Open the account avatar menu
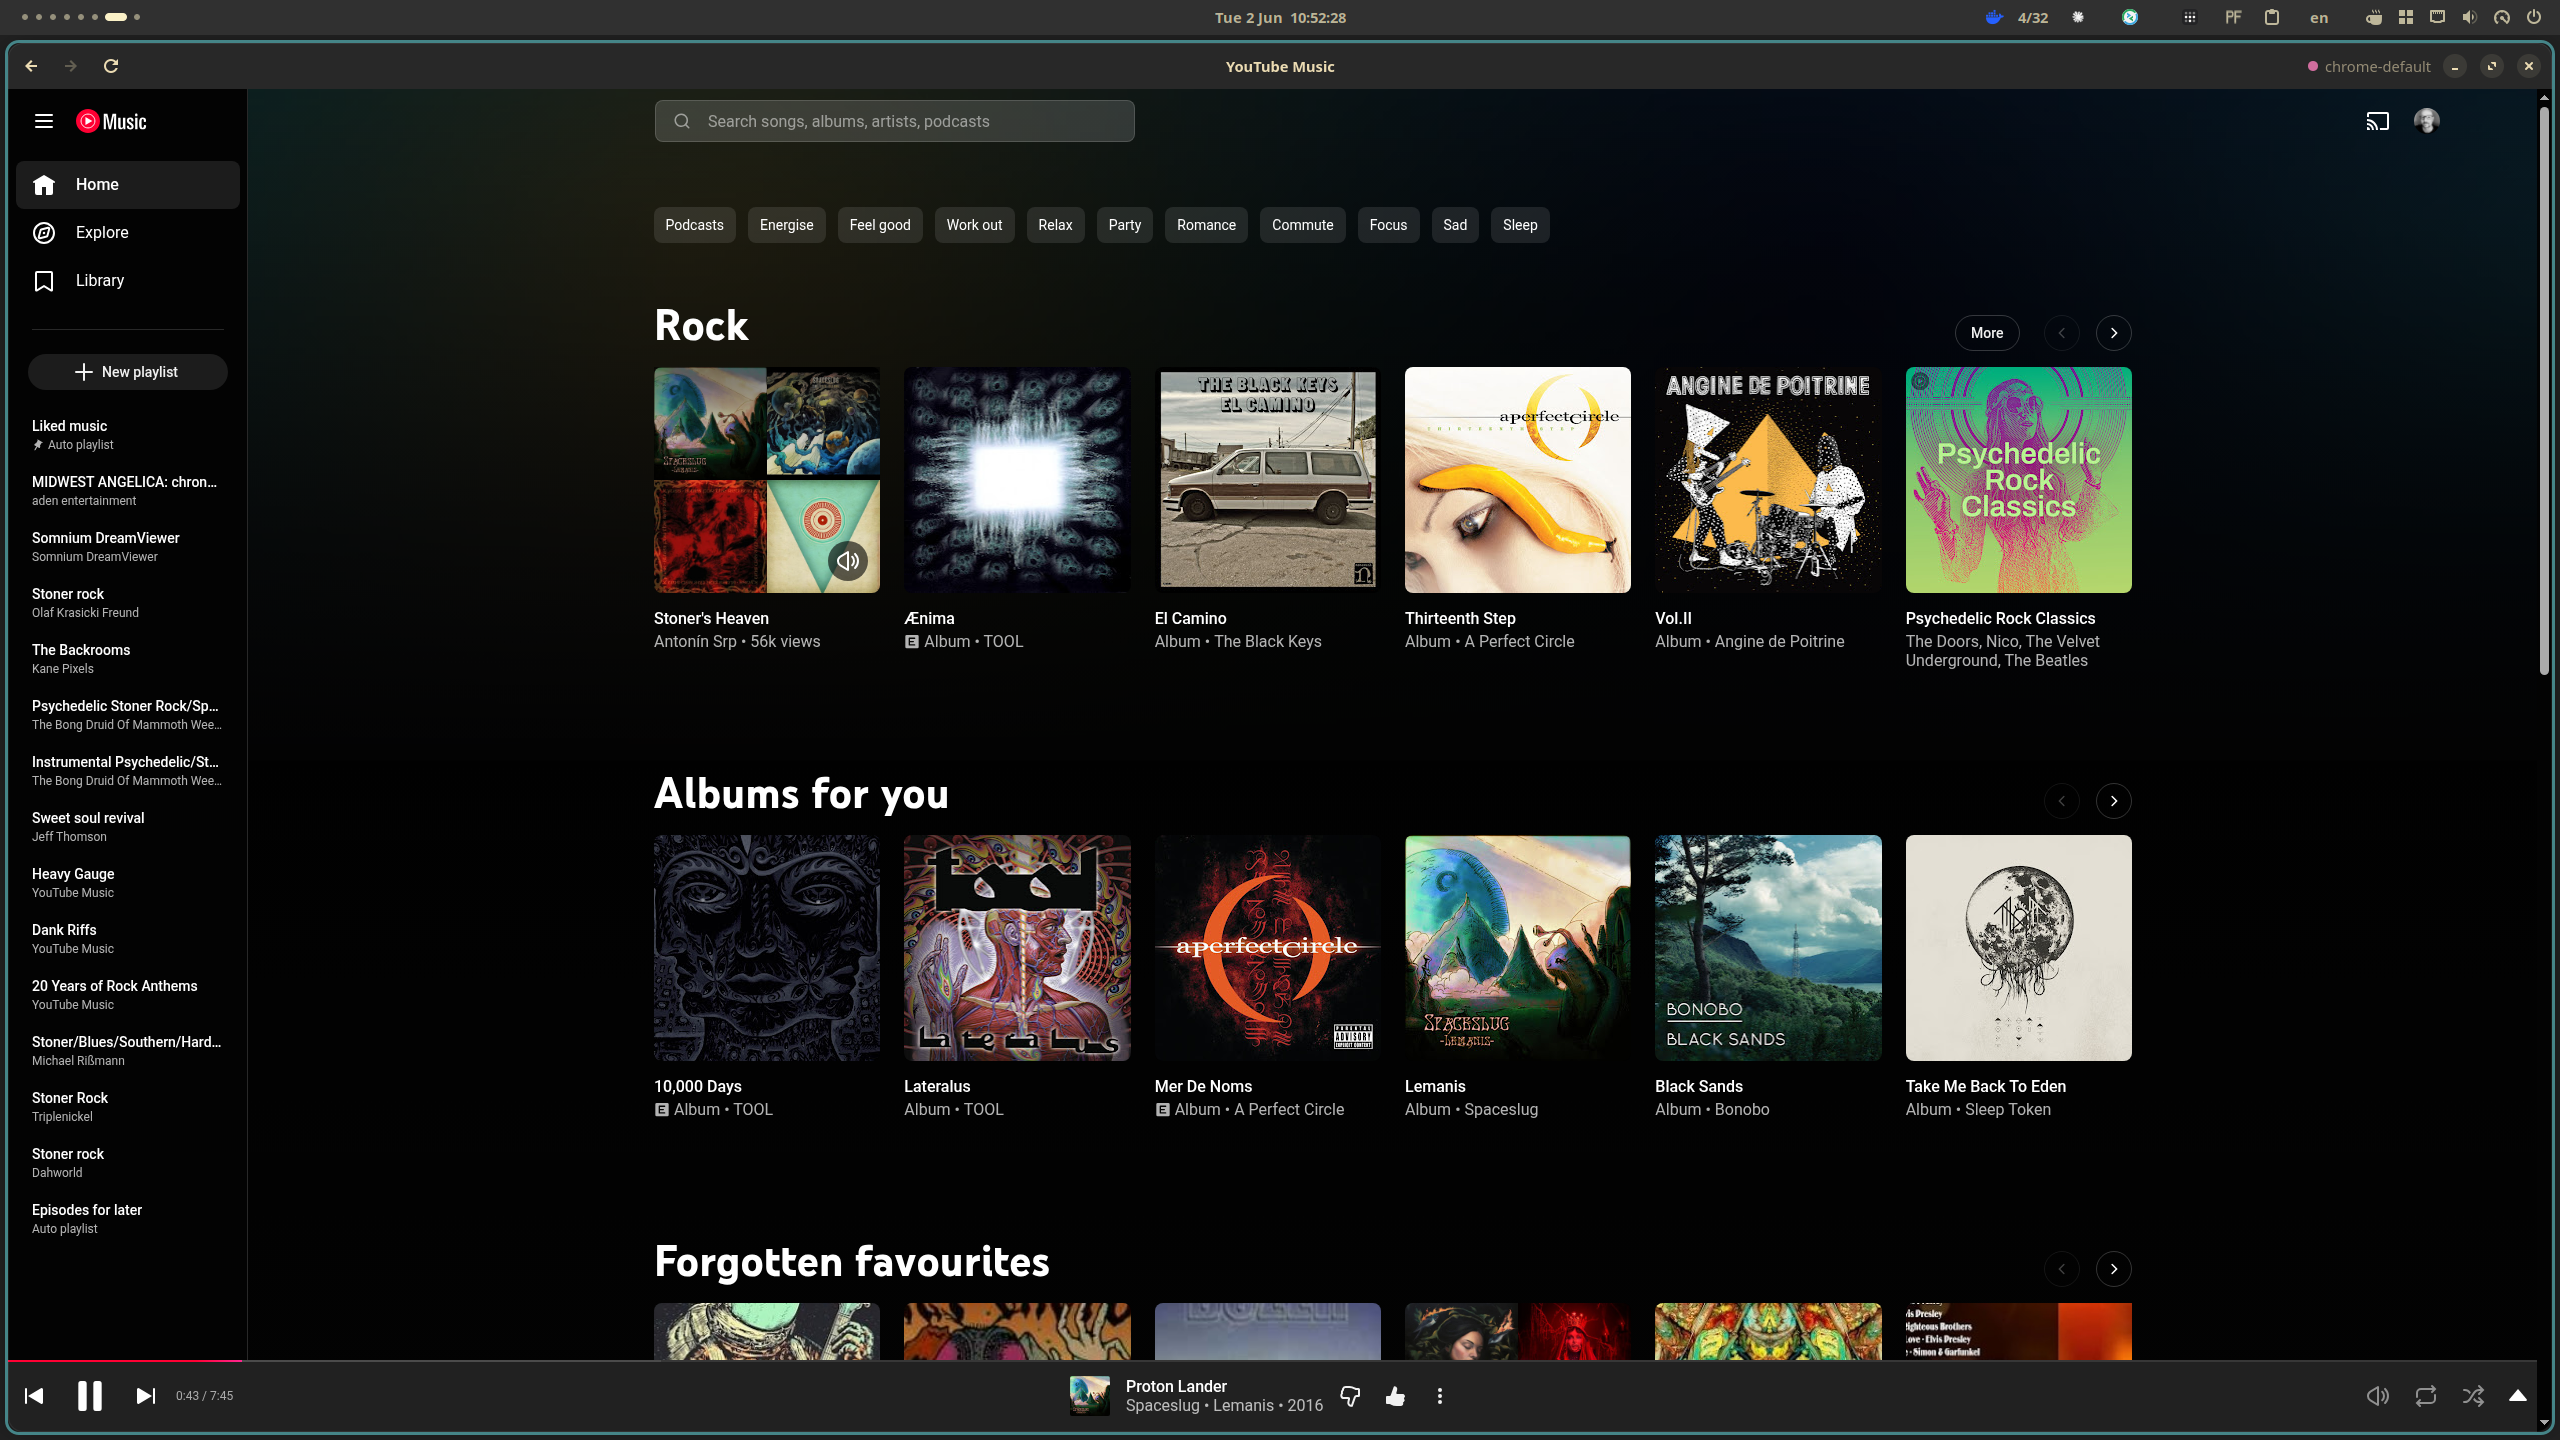The height and width of the screenshot is (1440, 2560). click(2427, 121)
